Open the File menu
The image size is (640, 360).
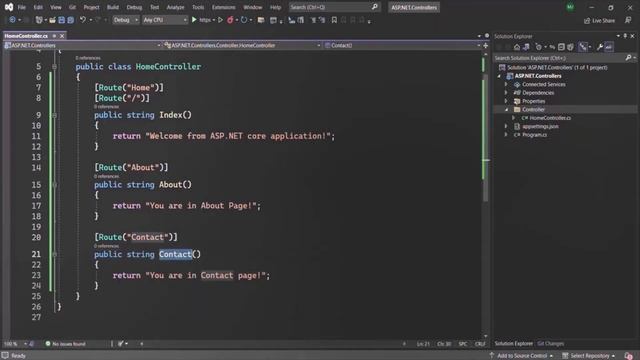point(22,7)
